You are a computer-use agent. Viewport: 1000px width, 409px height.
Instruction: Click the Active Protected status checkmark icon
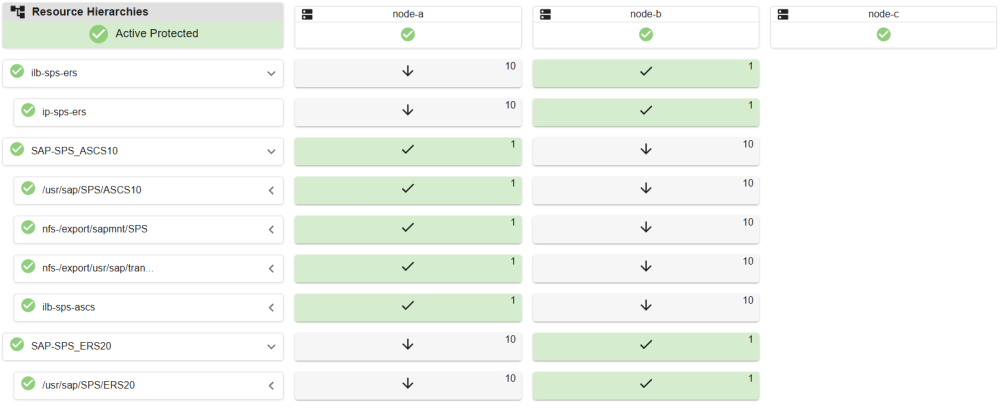[99, 34]
